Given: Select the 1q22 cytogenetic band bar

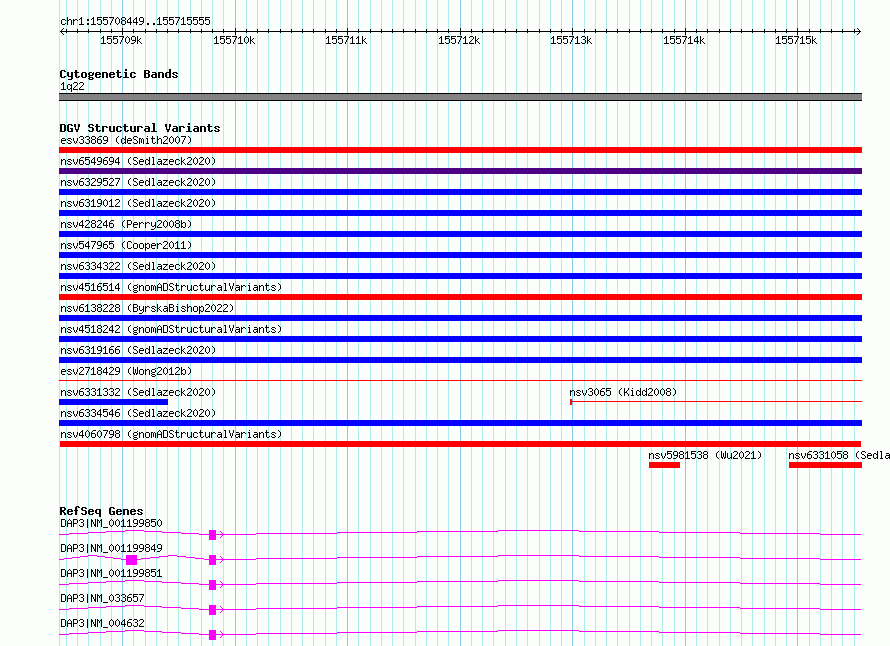Looking at the screenshot, I should [460, 97].
